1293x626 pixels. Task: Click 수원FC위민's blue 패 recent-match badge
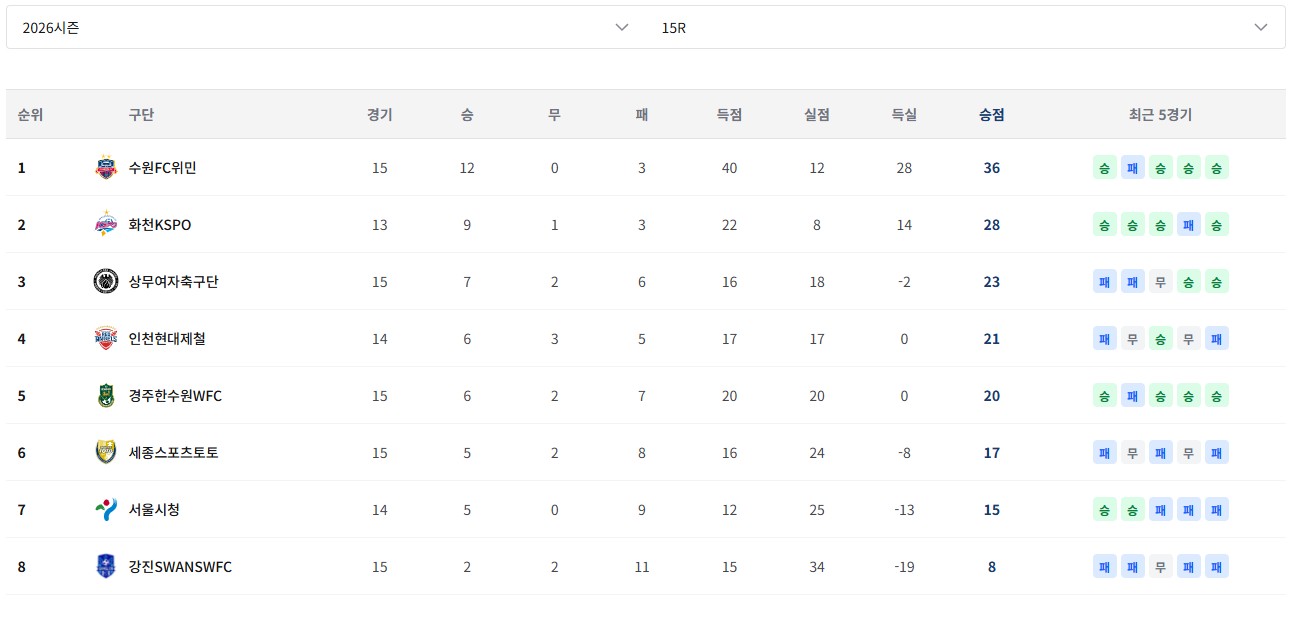pyautogui.click(x=1132, y=168)
